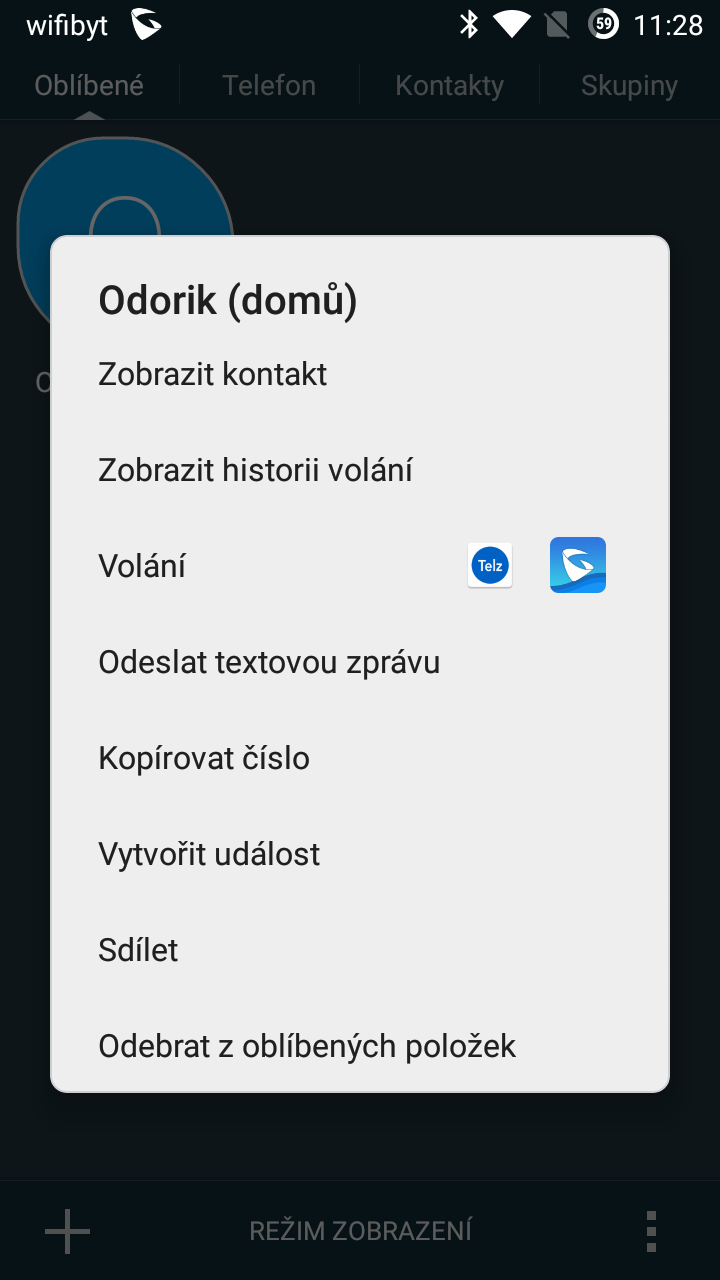Tap the Bluetooth status bar icon
Screen dimensions: 720x1280
[469, 24]
